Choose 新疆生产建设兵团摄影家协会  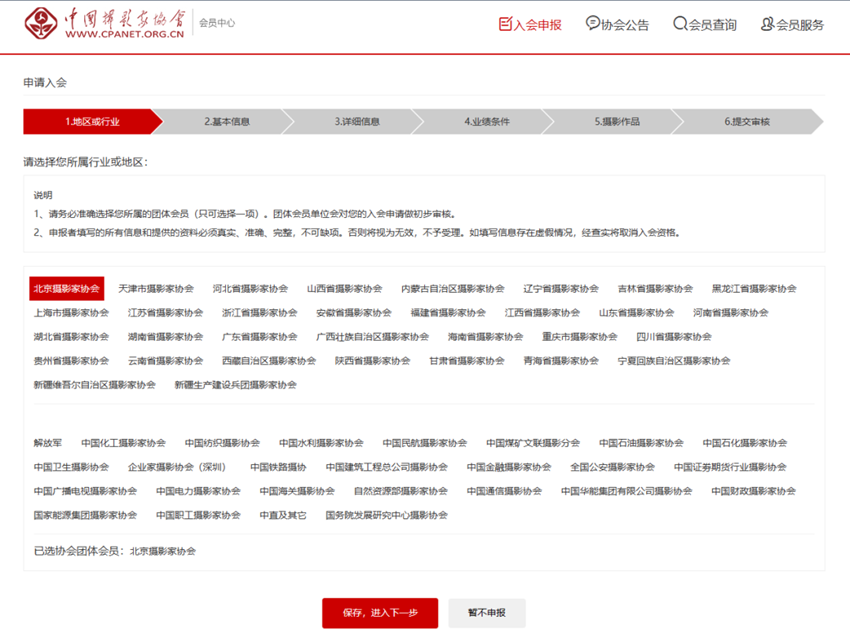click(236, 385)
